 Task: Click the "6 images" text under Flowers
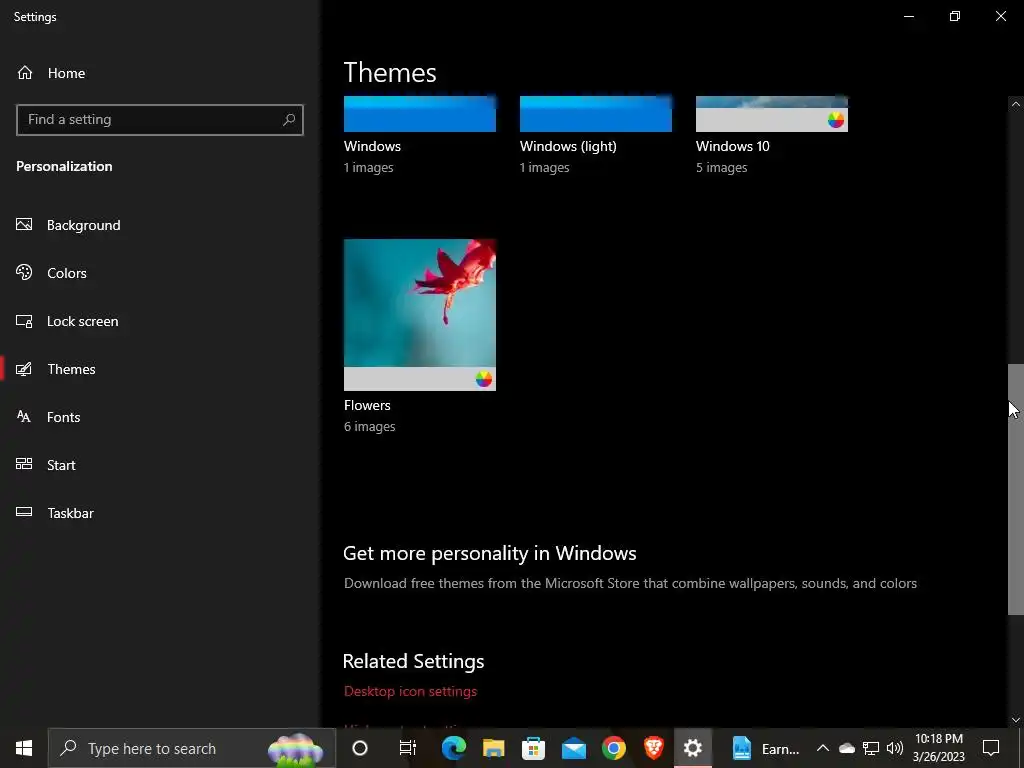[x=370, y=426]
